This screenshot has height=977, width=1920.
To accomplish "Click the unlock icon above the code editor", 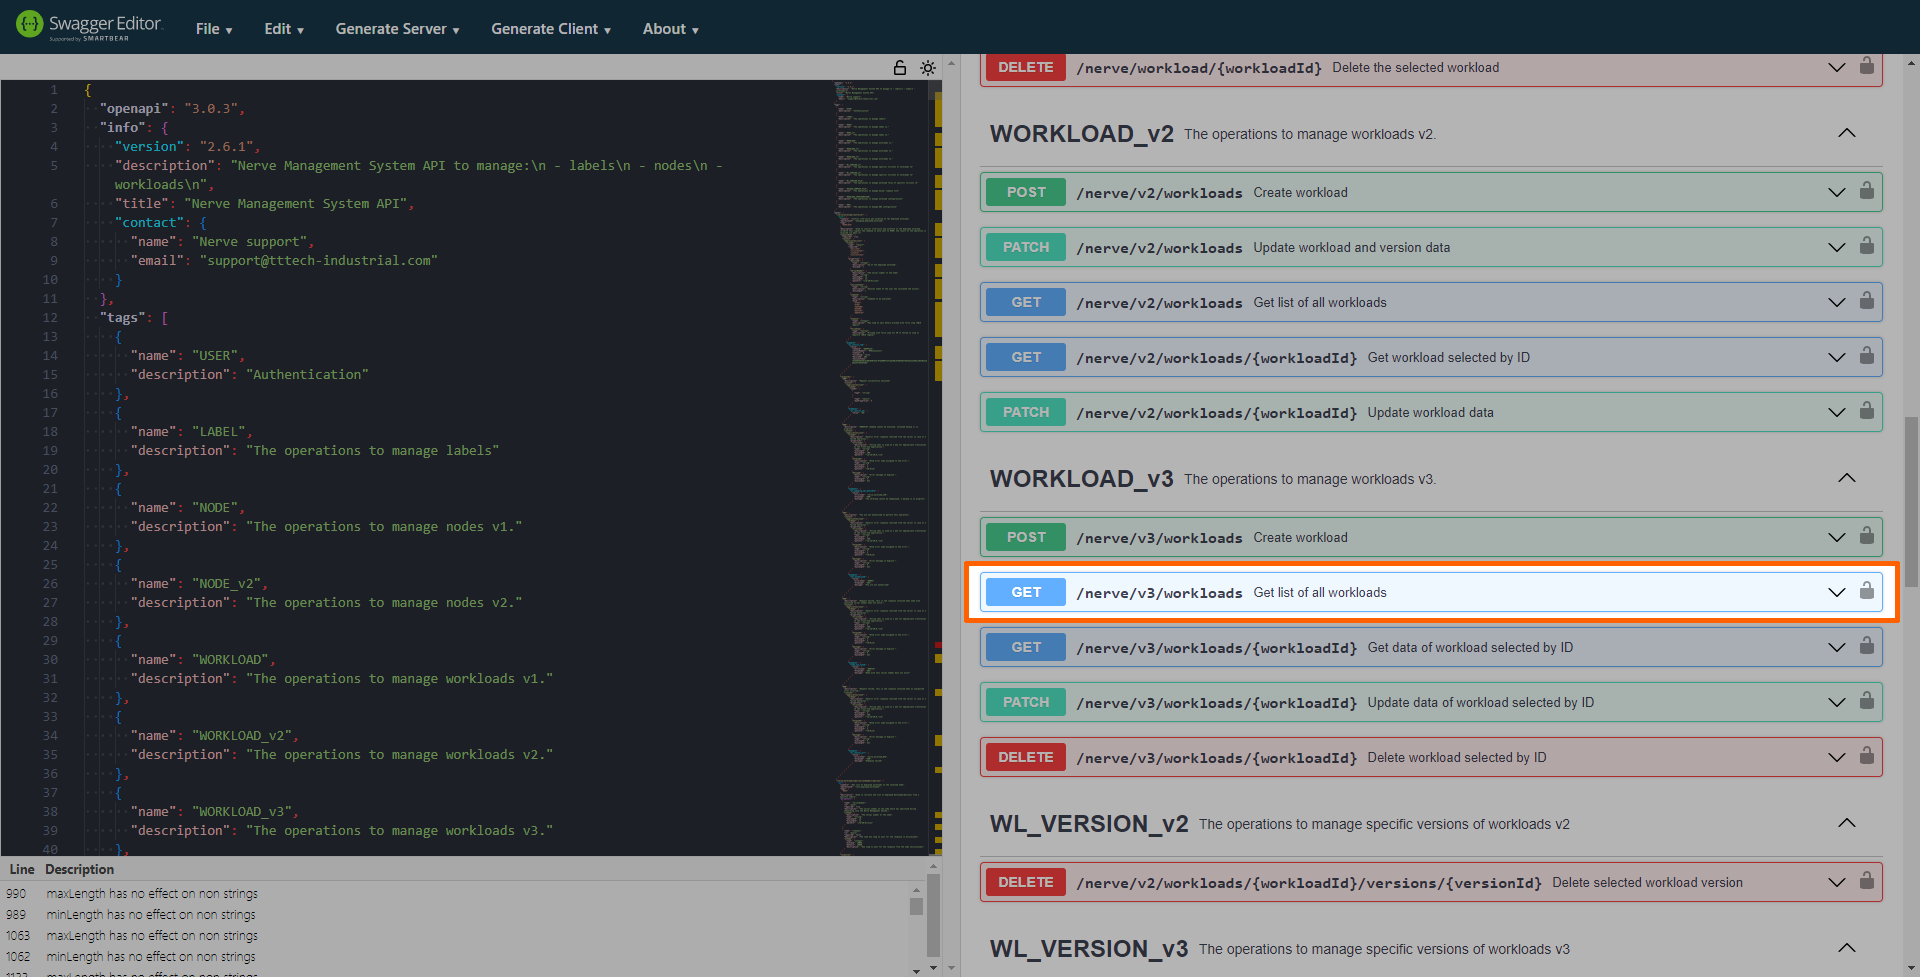I will [899, 67].
